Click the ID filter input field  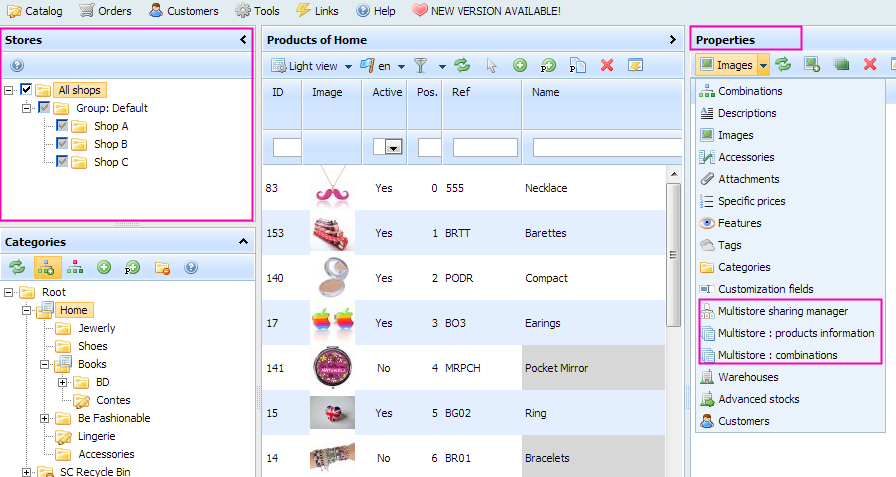pyautogui.click(x=287, y=147)
